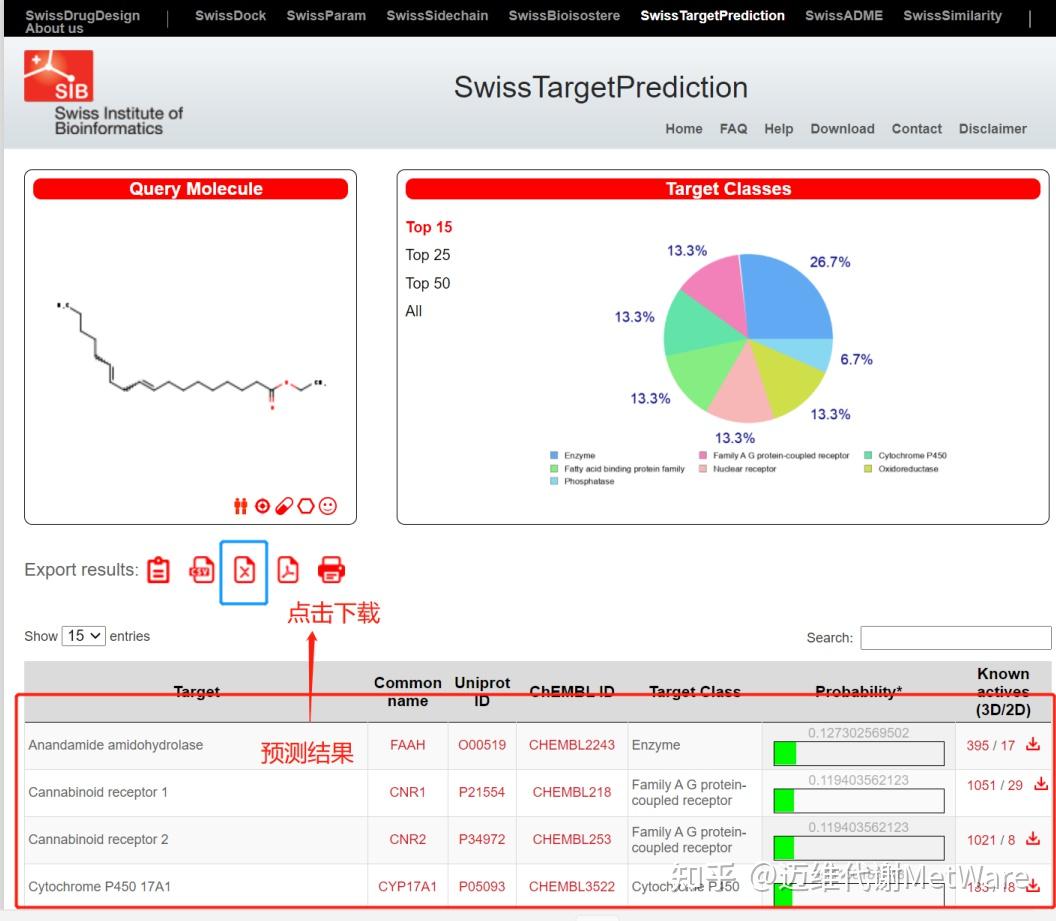Focus the Search input field
The width and height of the screenshot is (1056, 921).
point(956,638)
